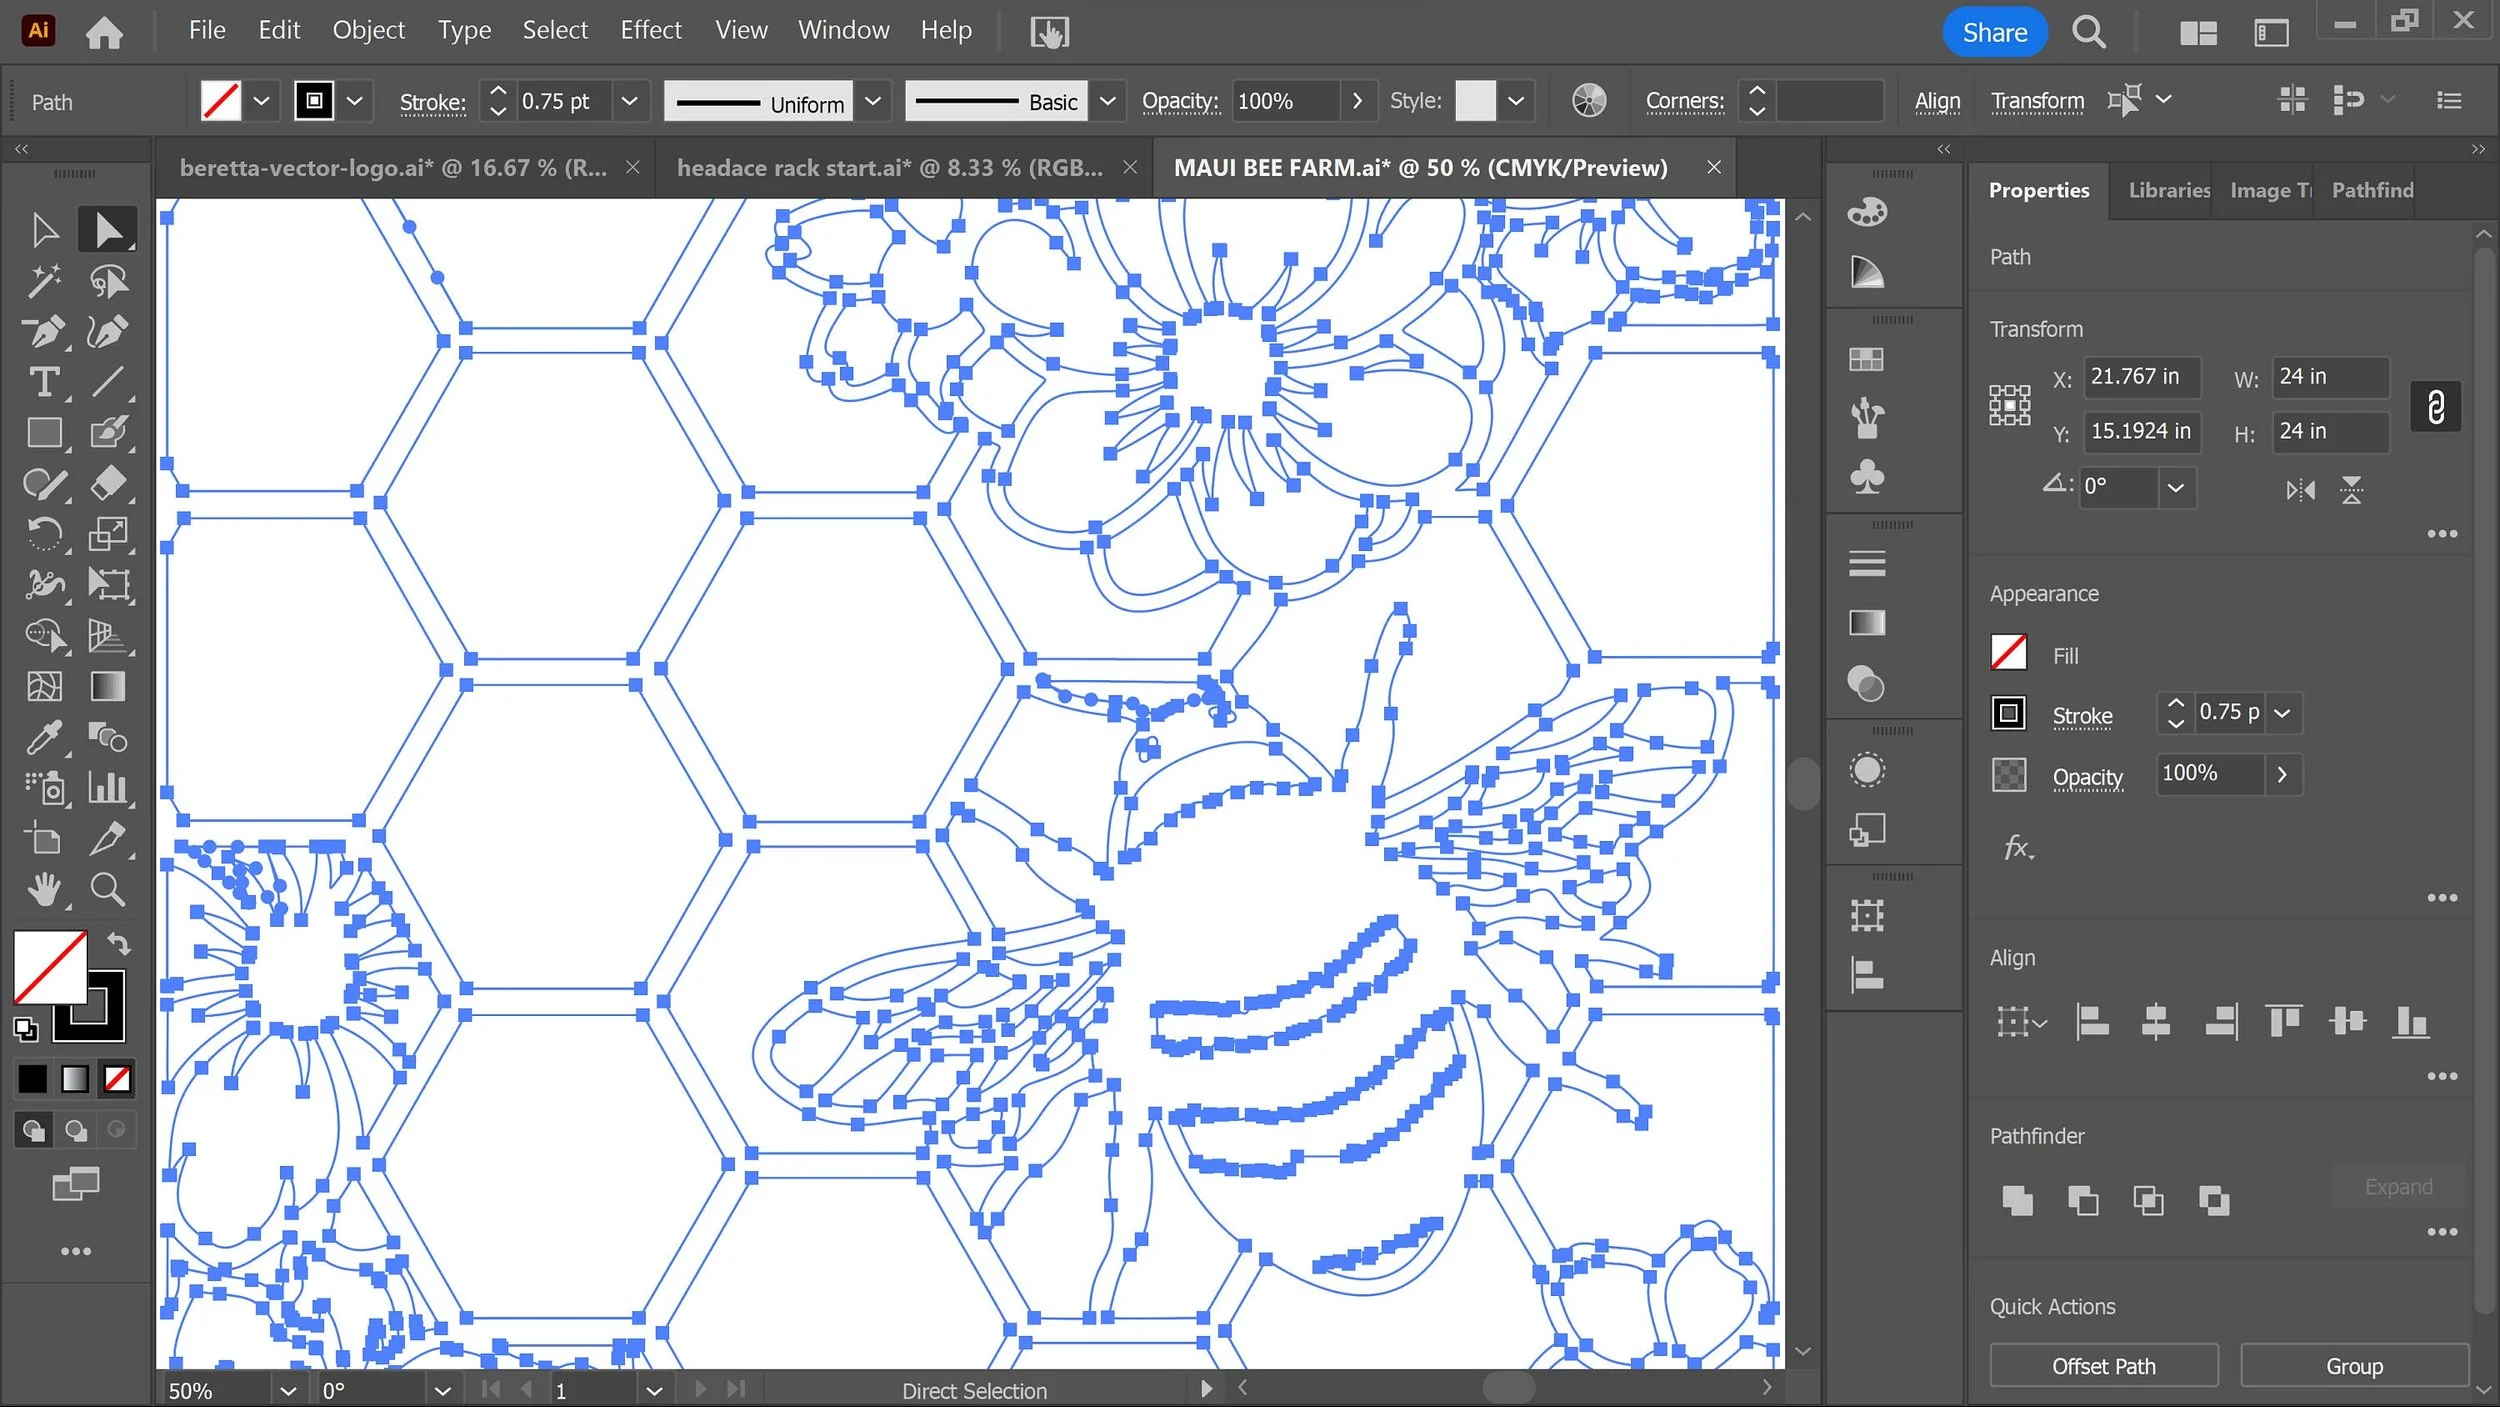The width and height of the screenshot is (2500, 1407).
Task: Open the stroke weight dropdown in control bar
Action: 629,101
